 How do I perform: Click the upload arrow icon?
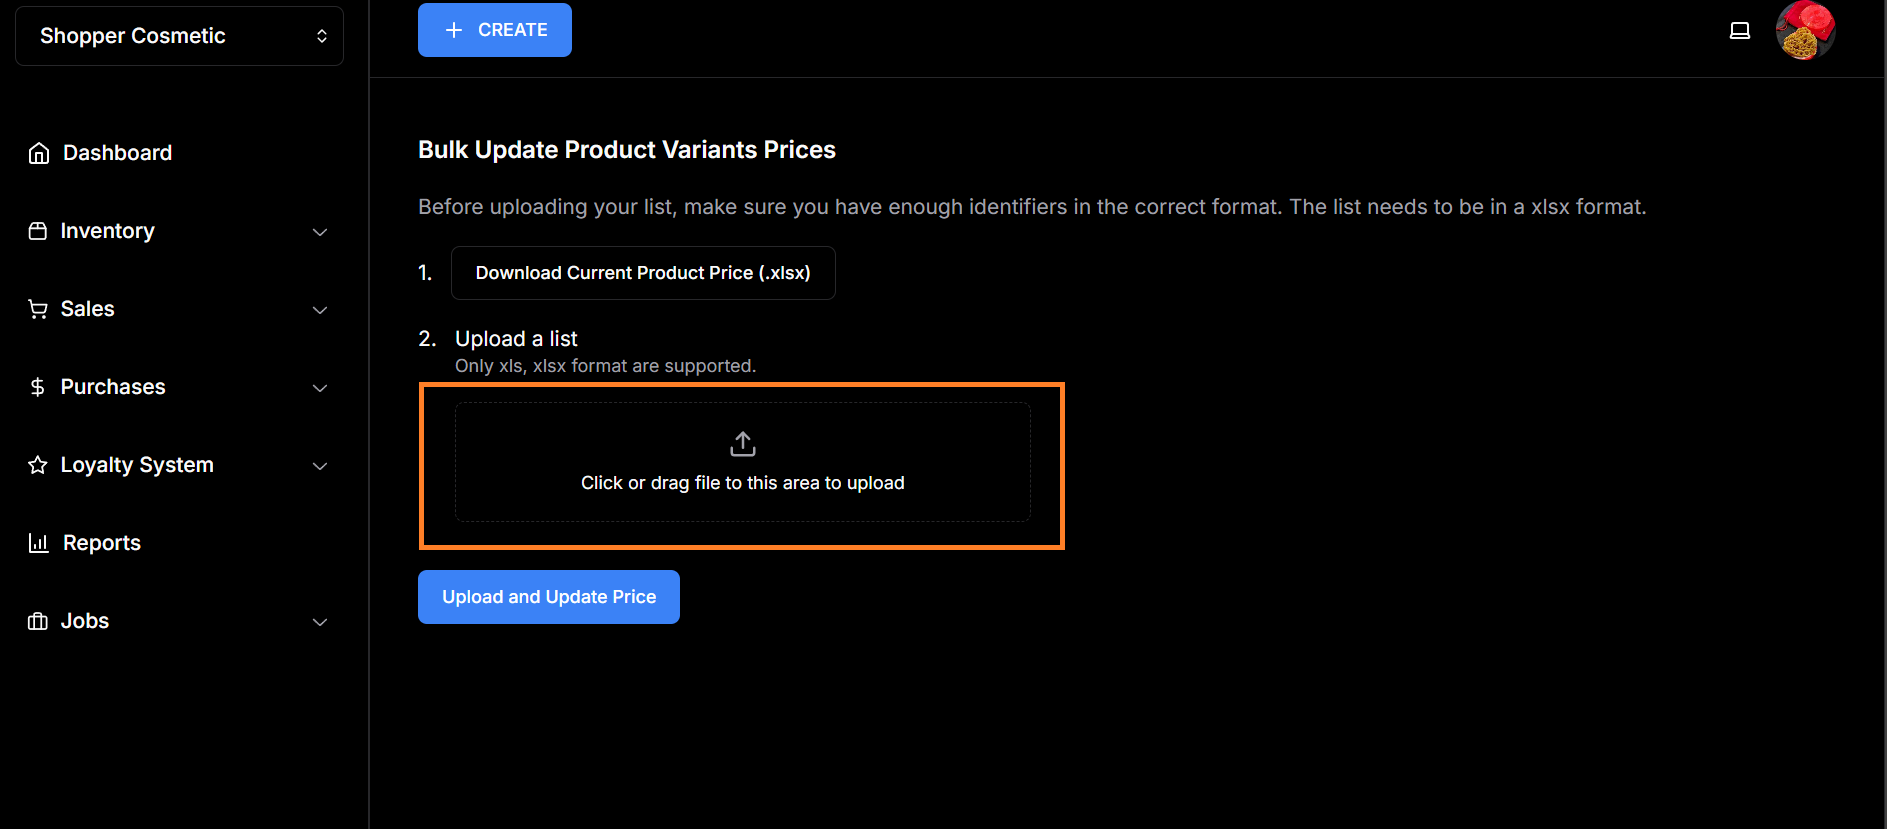tap(743, 443)
